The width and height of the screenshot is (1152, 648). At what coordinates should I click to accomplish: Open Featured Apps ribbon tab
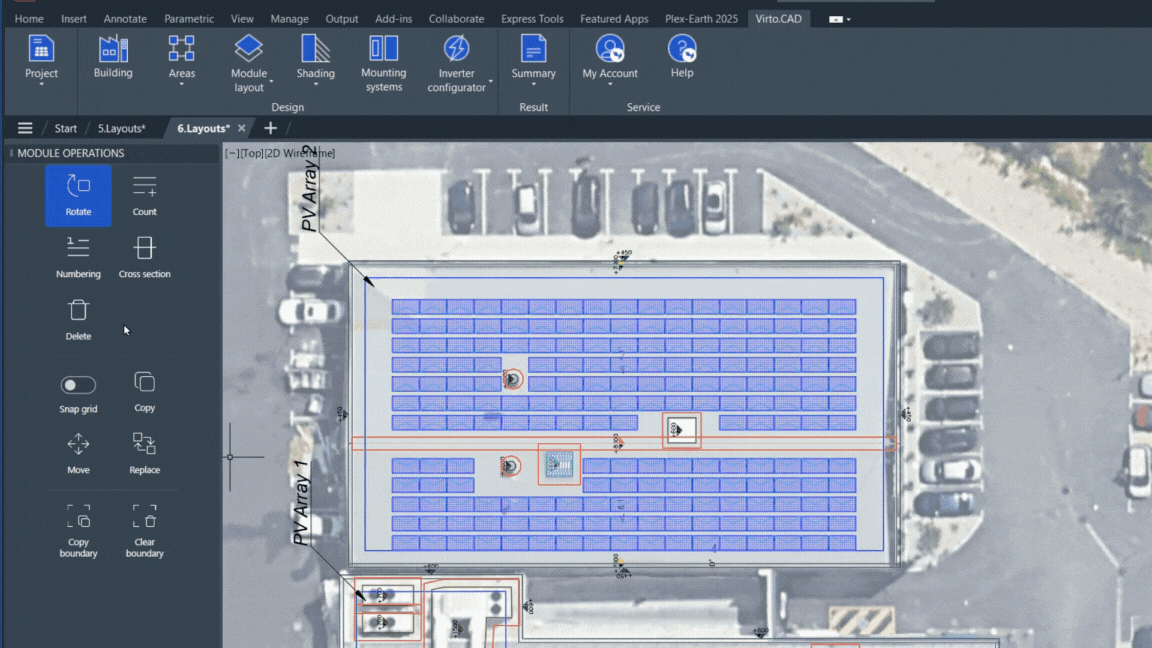pos(614,19)
